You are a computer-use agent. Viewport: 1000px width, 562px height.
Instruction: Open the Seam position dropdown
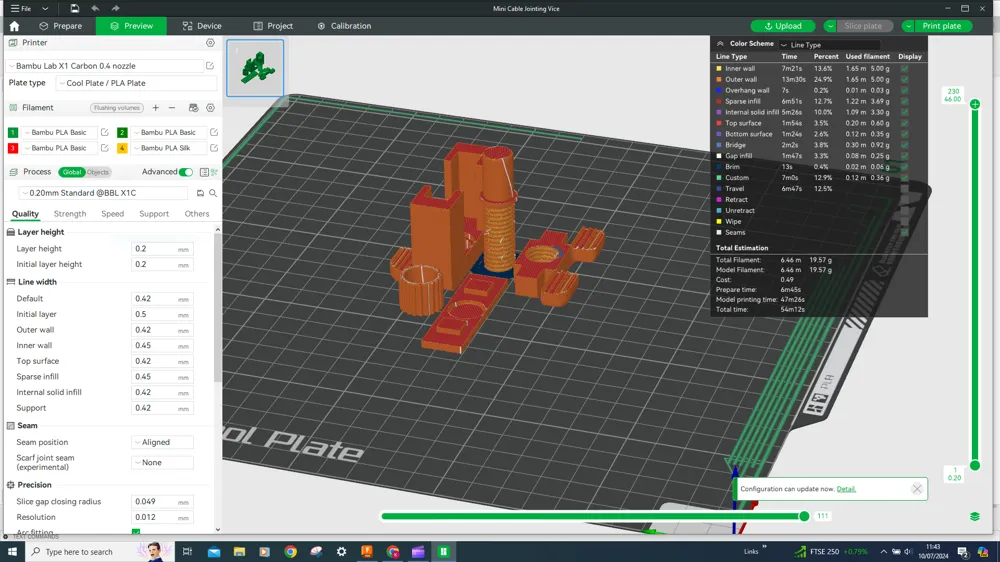click(x=162, y=442)
